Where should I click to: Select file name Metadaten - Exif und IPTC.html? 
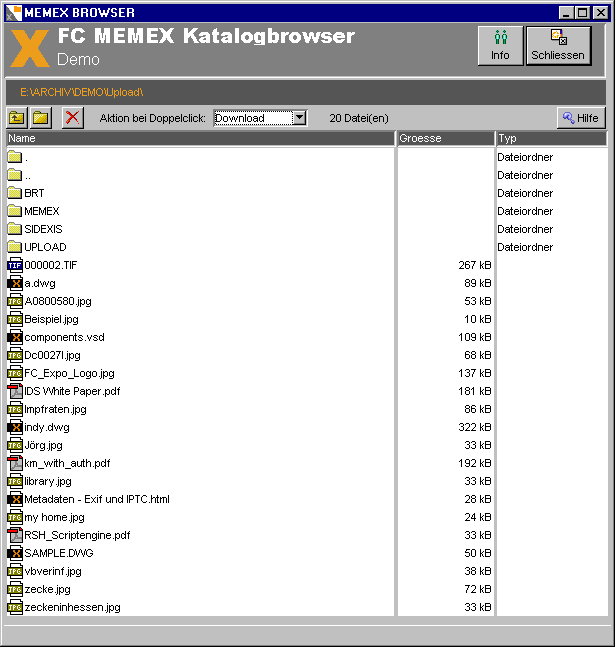click(97, 499)
